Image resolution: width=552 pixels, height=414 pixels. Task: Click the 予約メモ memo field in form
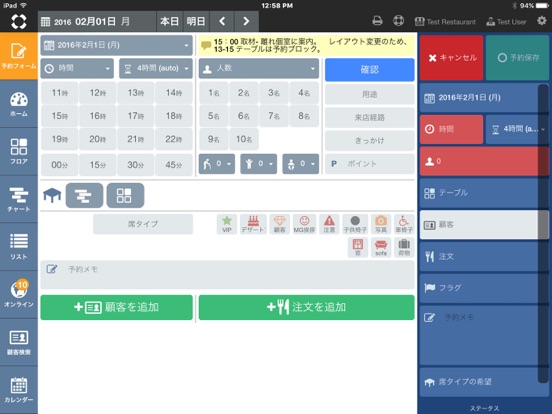[x=227, y=275]
